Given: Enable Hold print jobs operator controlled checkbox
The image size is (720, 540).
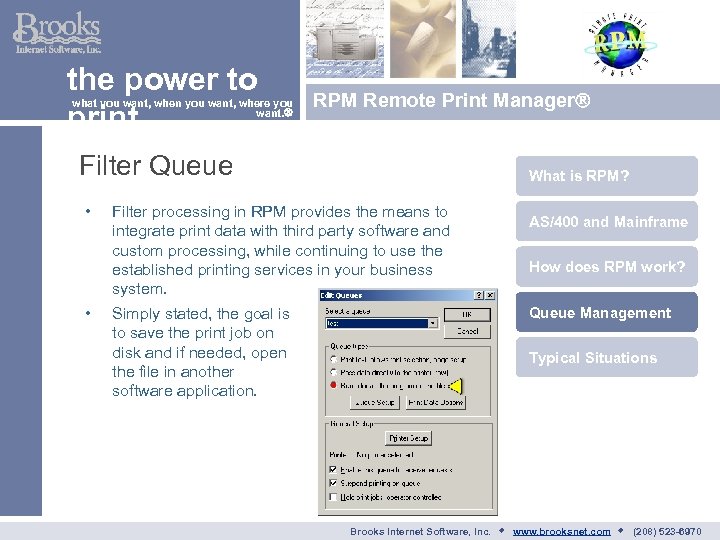Looking at the screenshot, I should coord(333,496).
